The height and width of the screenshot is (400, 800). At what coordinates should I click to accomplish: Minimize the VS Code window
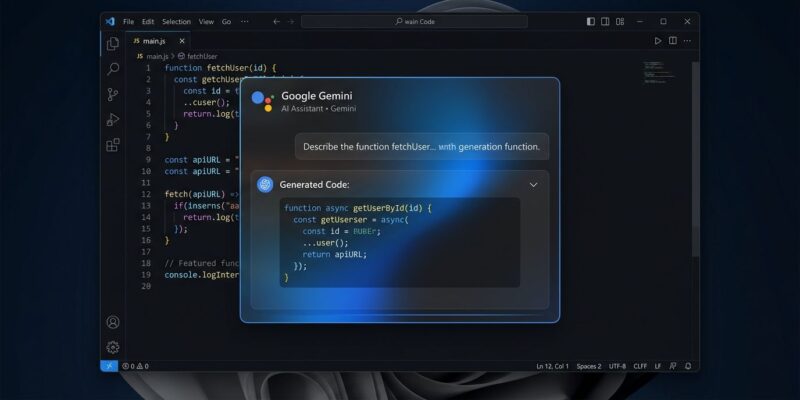[x=640, y=21]
